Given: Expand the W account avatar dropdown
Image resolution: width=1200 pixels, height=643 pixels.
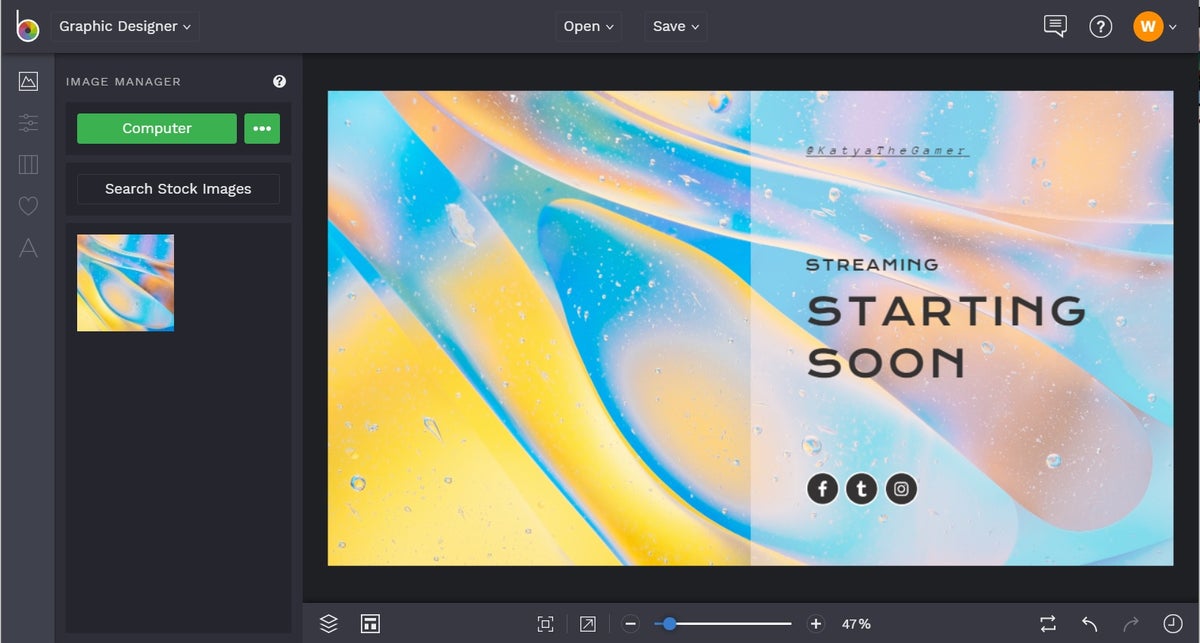Looking at the screenshot, I should (x=1152, y=26).
